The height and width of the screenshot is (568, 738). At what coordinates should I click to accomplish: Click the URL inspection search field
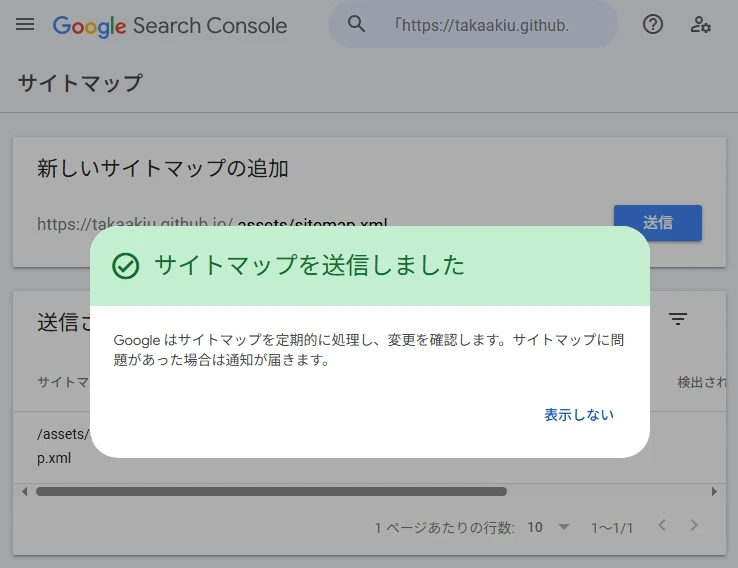473,24
